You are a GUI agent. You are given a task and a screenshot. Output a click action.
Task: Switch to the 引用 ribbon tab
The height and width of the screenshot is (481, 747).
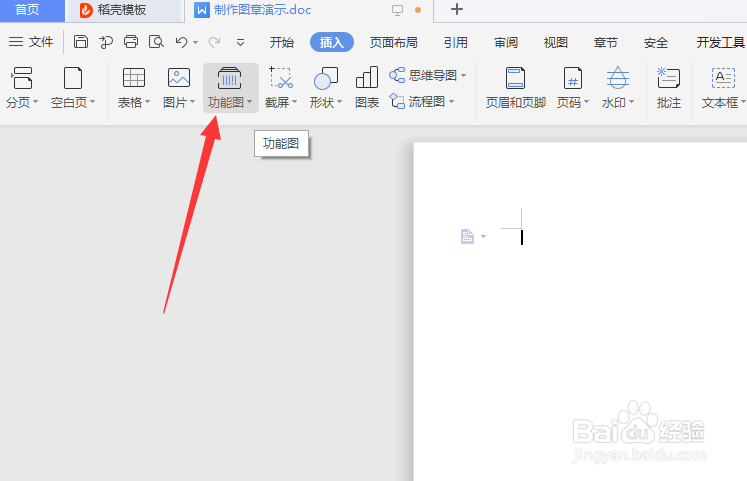tap(455, 42)
